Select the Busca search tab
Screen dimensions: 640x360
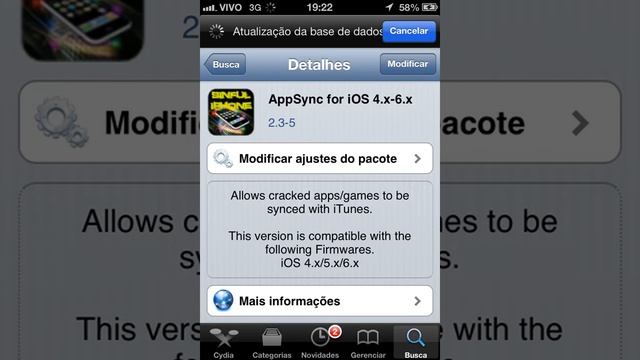click(x=416, y=343)
